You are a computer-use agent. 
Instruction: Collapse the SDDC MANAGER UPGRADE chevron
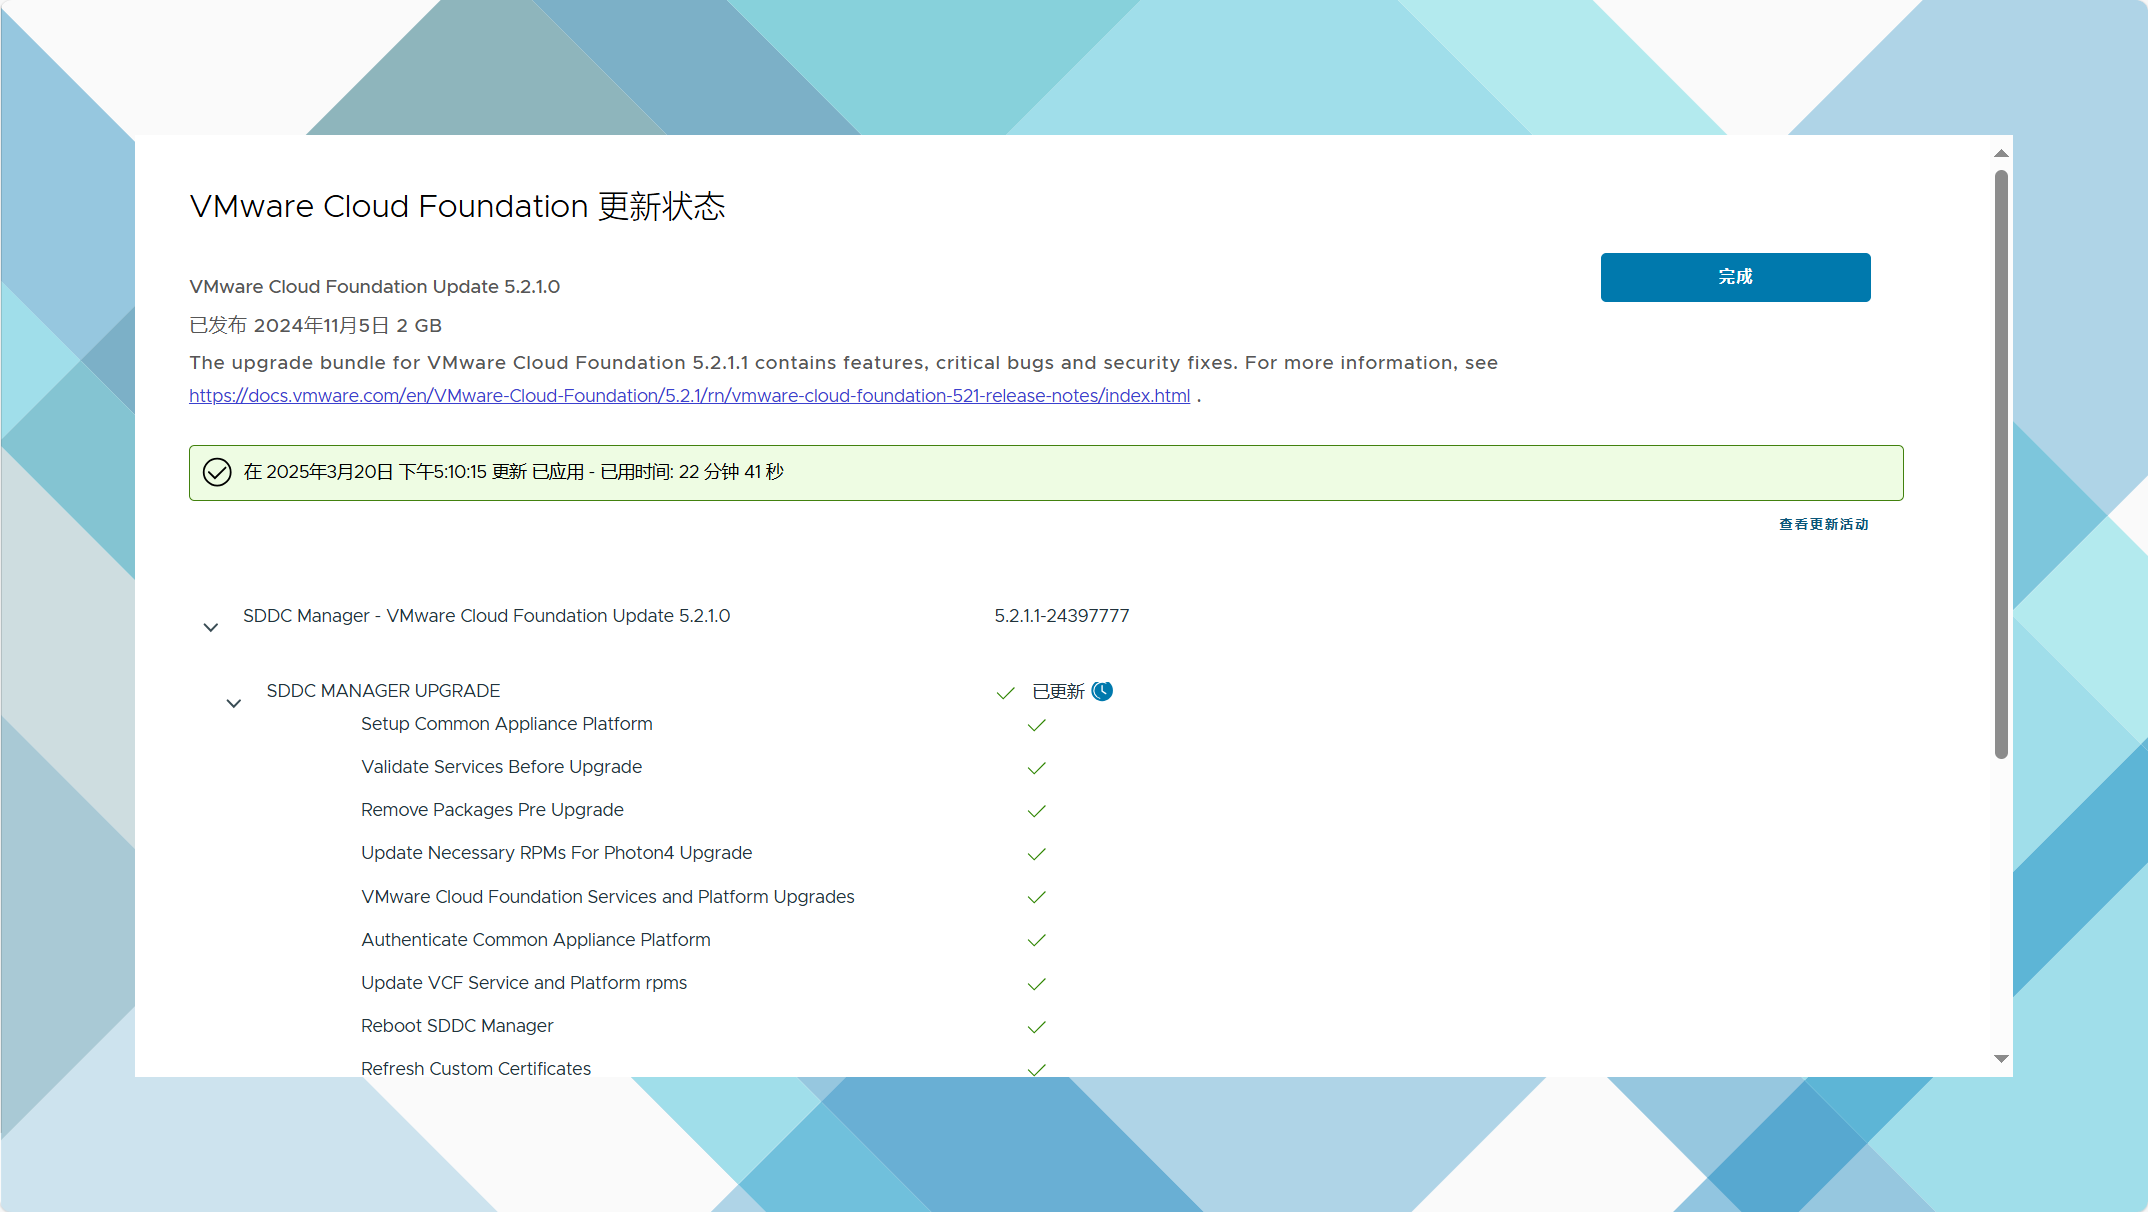point(234,704)
